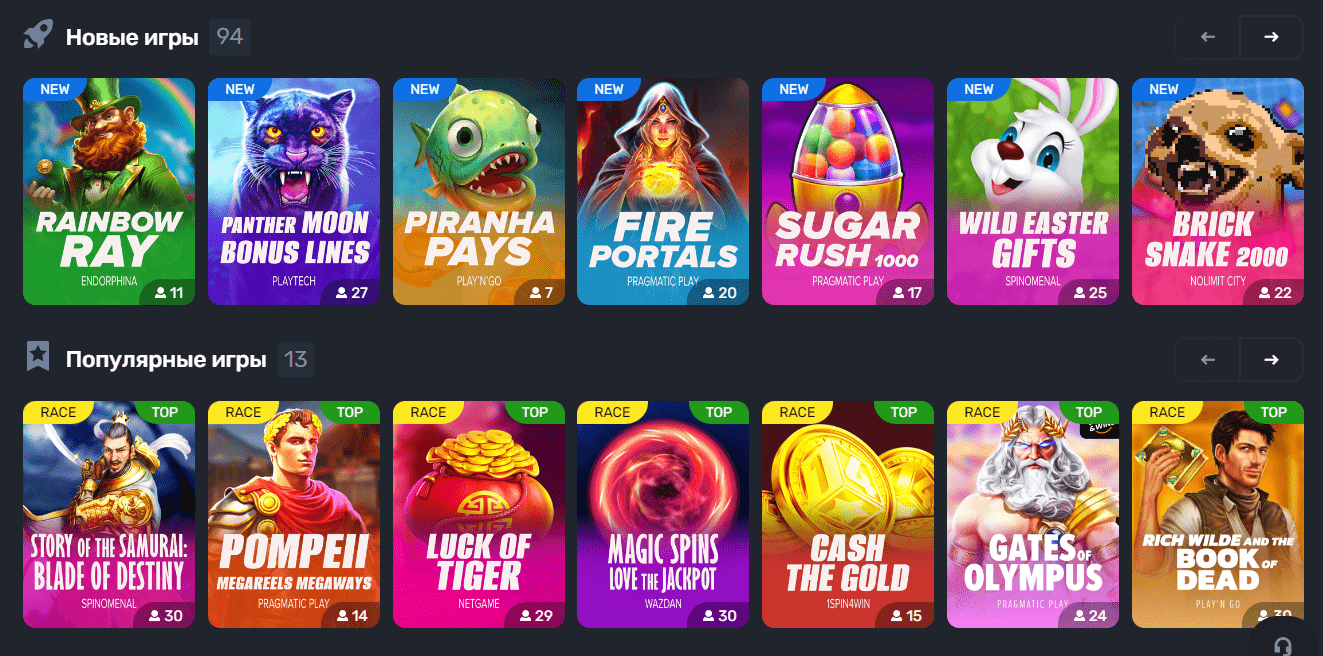Open the Популярные игры section heading
This screenshot has width=1323, height=656.
coord(166,359)
